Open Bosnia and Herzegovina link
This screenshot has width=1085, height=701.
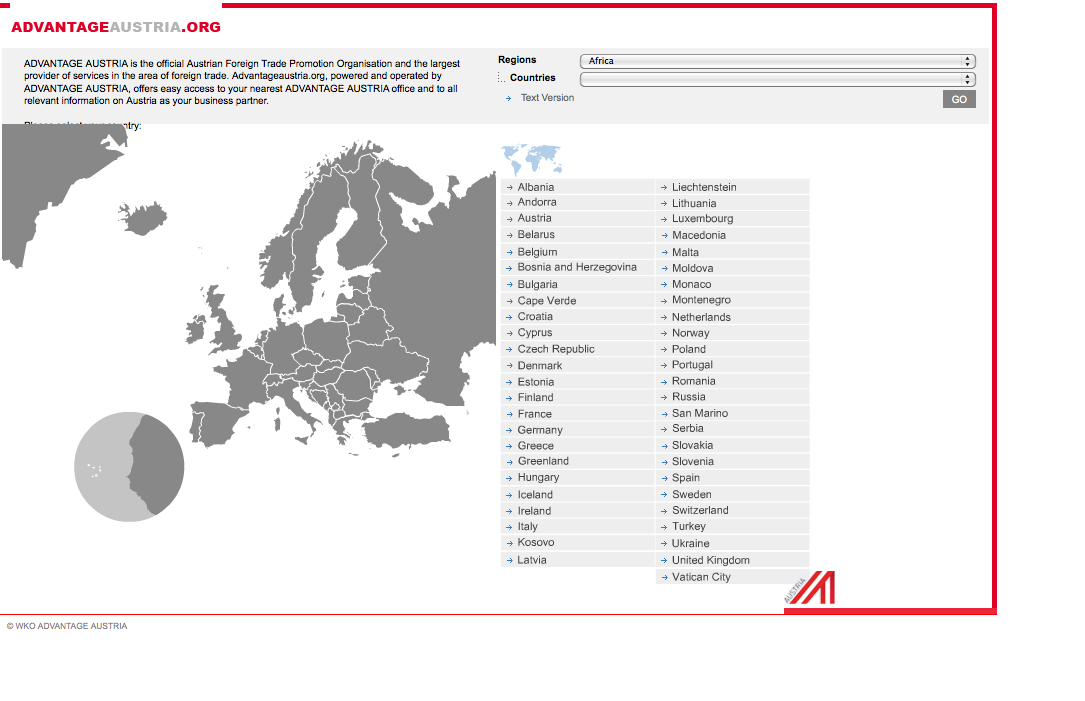click(x=577, y=267)
